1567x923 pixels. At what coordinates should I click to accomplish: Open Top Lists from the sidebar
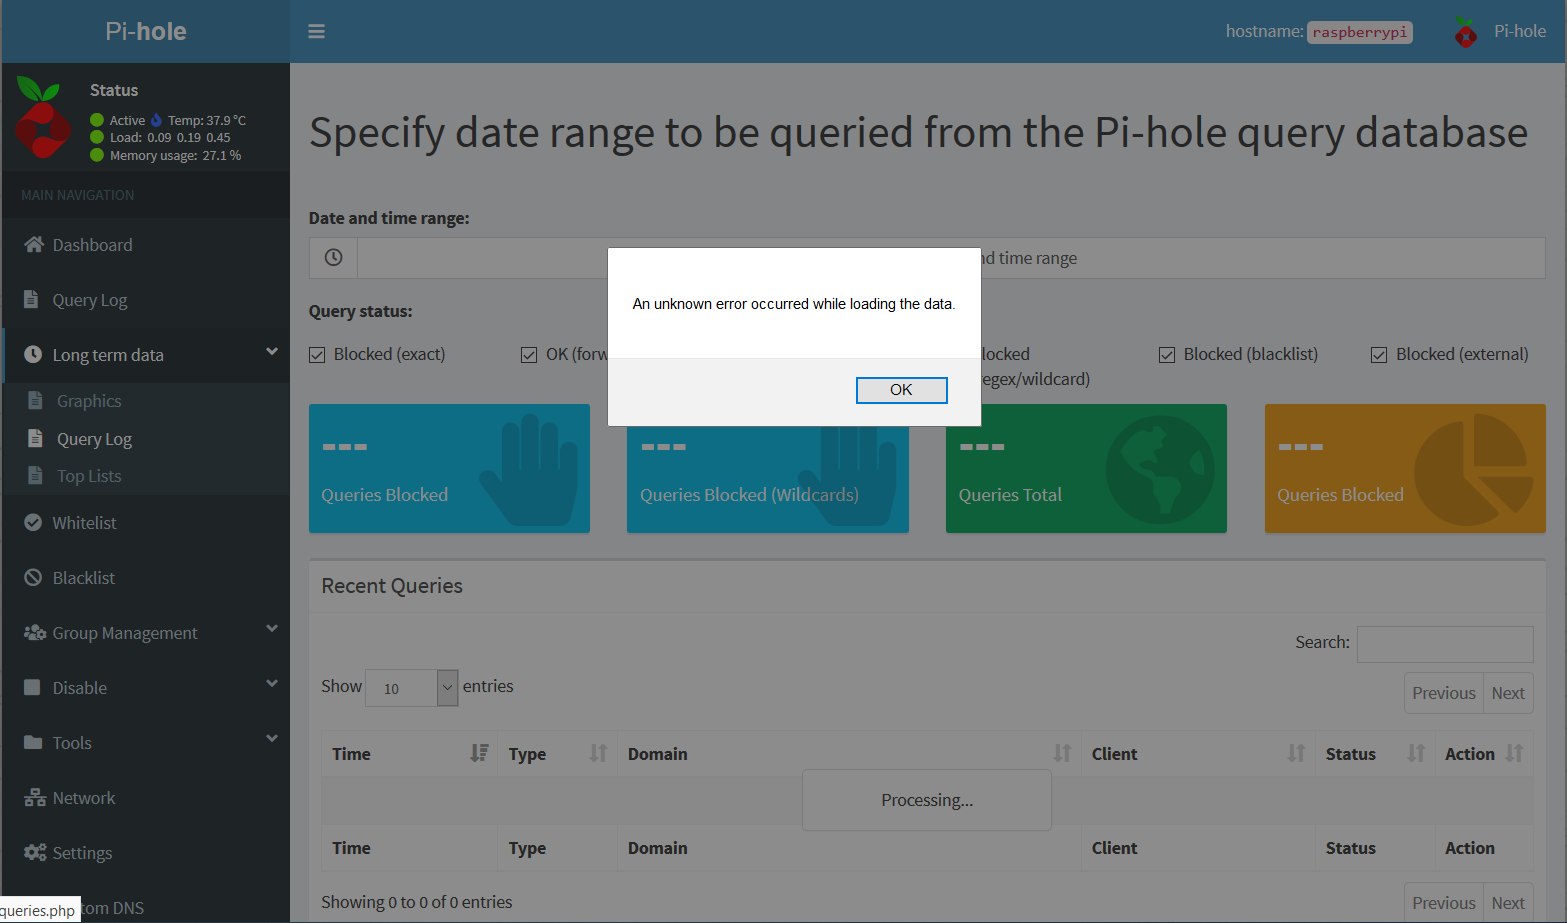pos(90,475)
